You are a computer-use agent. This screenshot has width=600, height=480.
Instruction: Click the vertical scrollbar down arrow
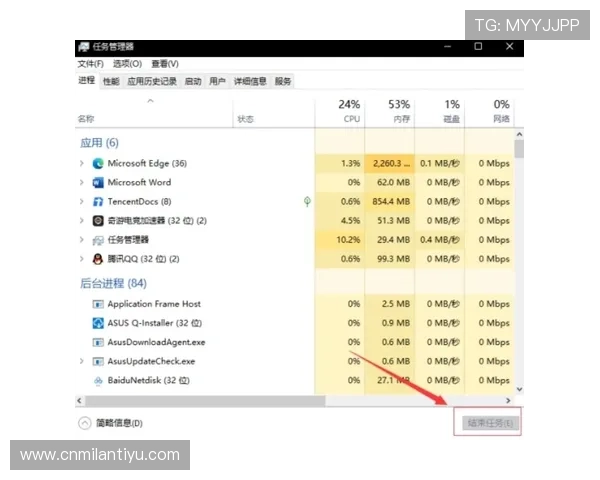pyautogui.click(x=519, y=389)
